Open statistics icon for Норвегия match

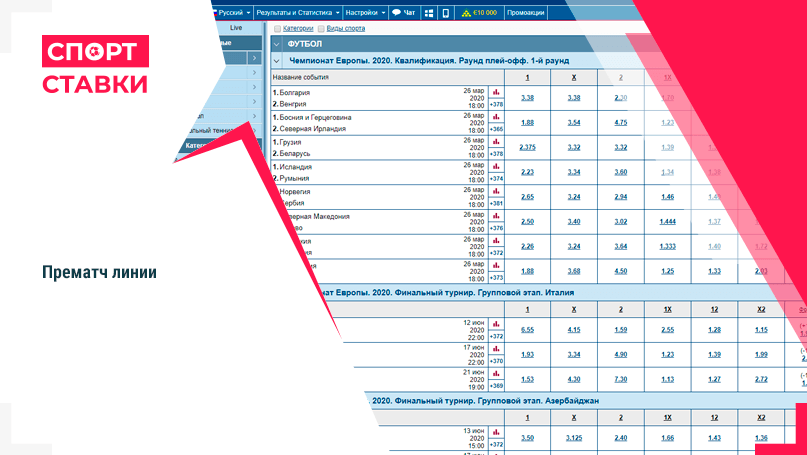[497, 191]
